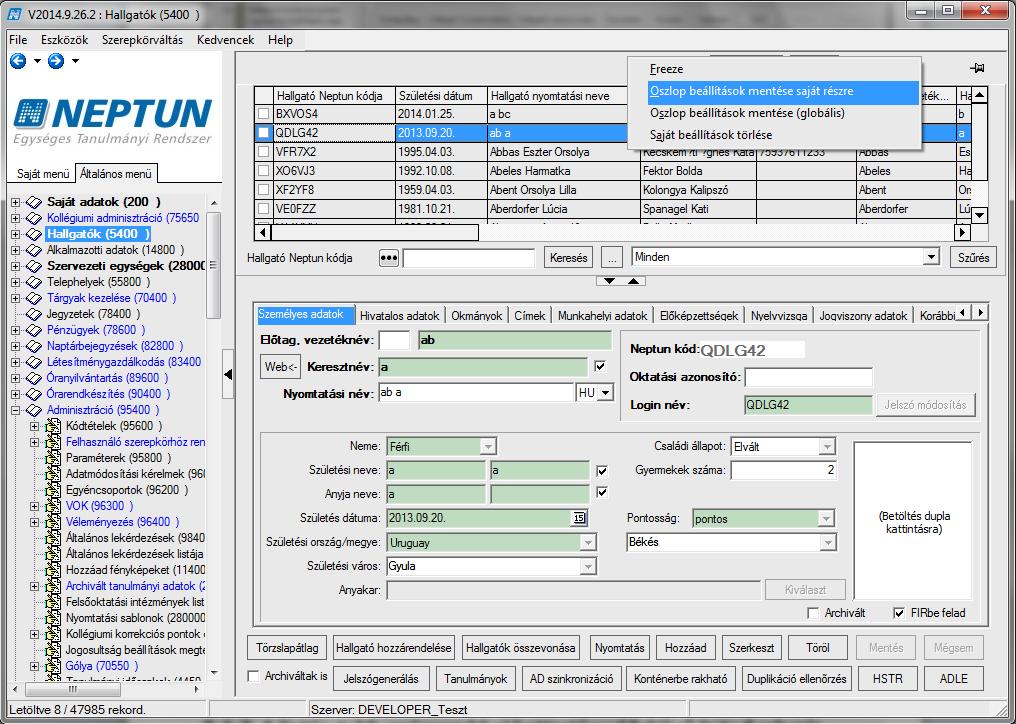Toggle the checkbox next to Keresztnév
This screenshot has width=1016, height=724.
600,366
